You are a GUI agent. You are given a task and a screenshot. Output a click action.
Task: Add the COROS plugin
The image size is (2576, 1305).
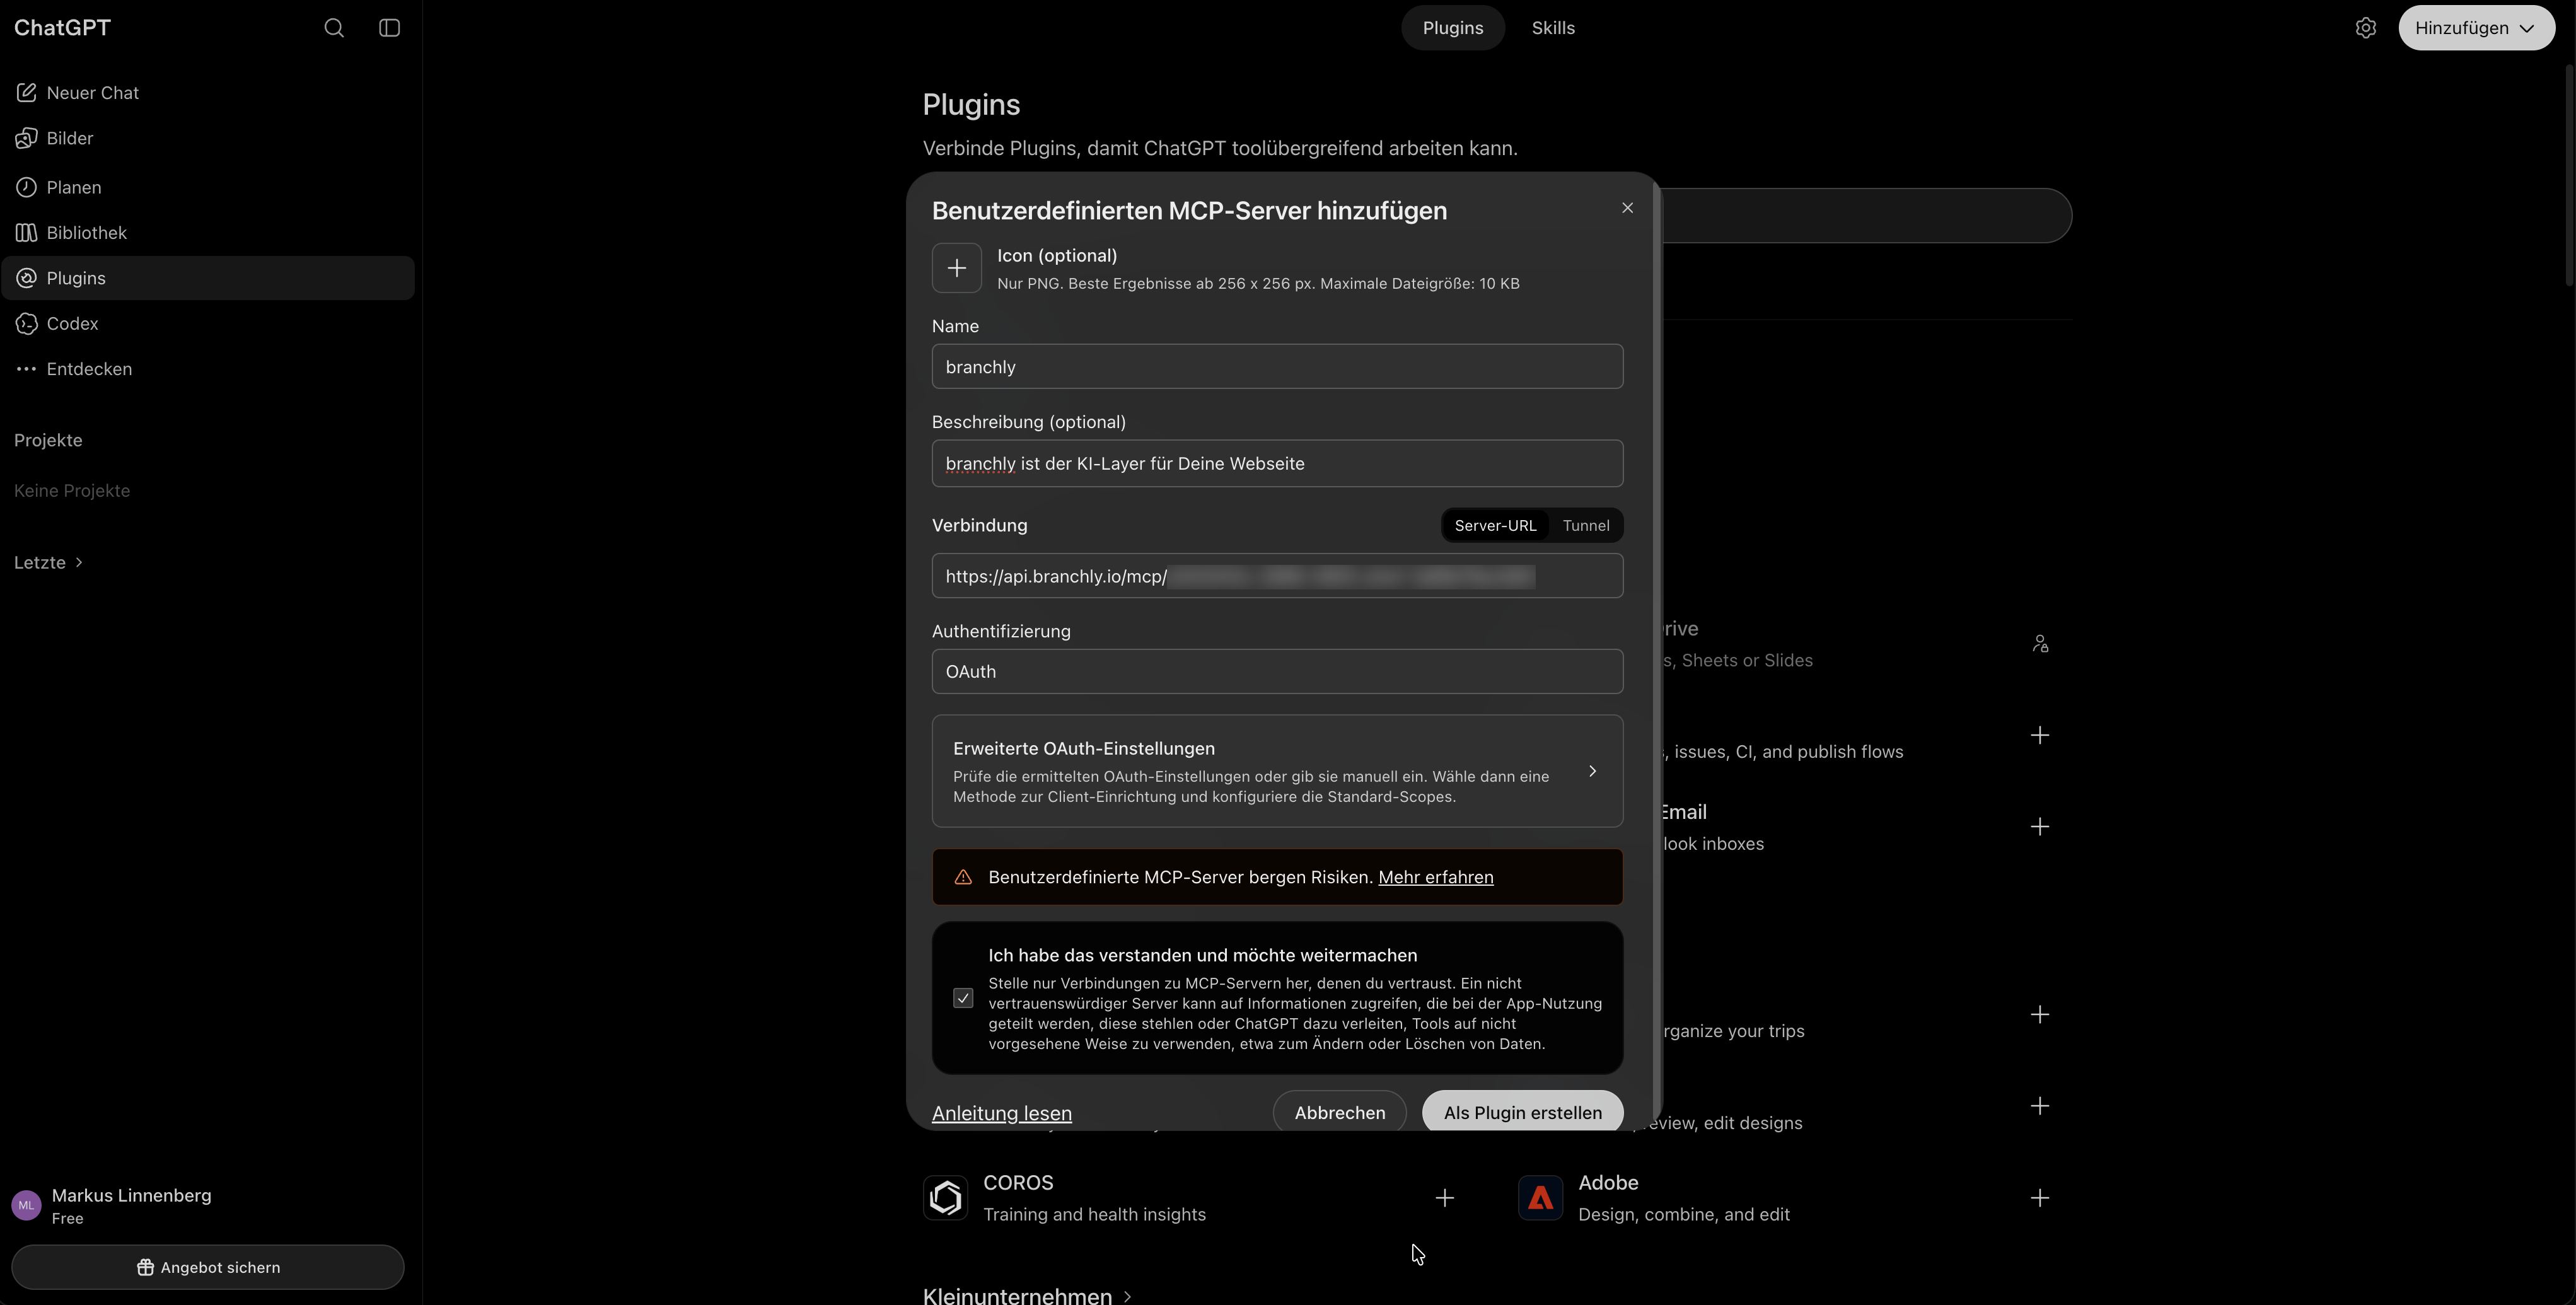coord(1444,1198)
